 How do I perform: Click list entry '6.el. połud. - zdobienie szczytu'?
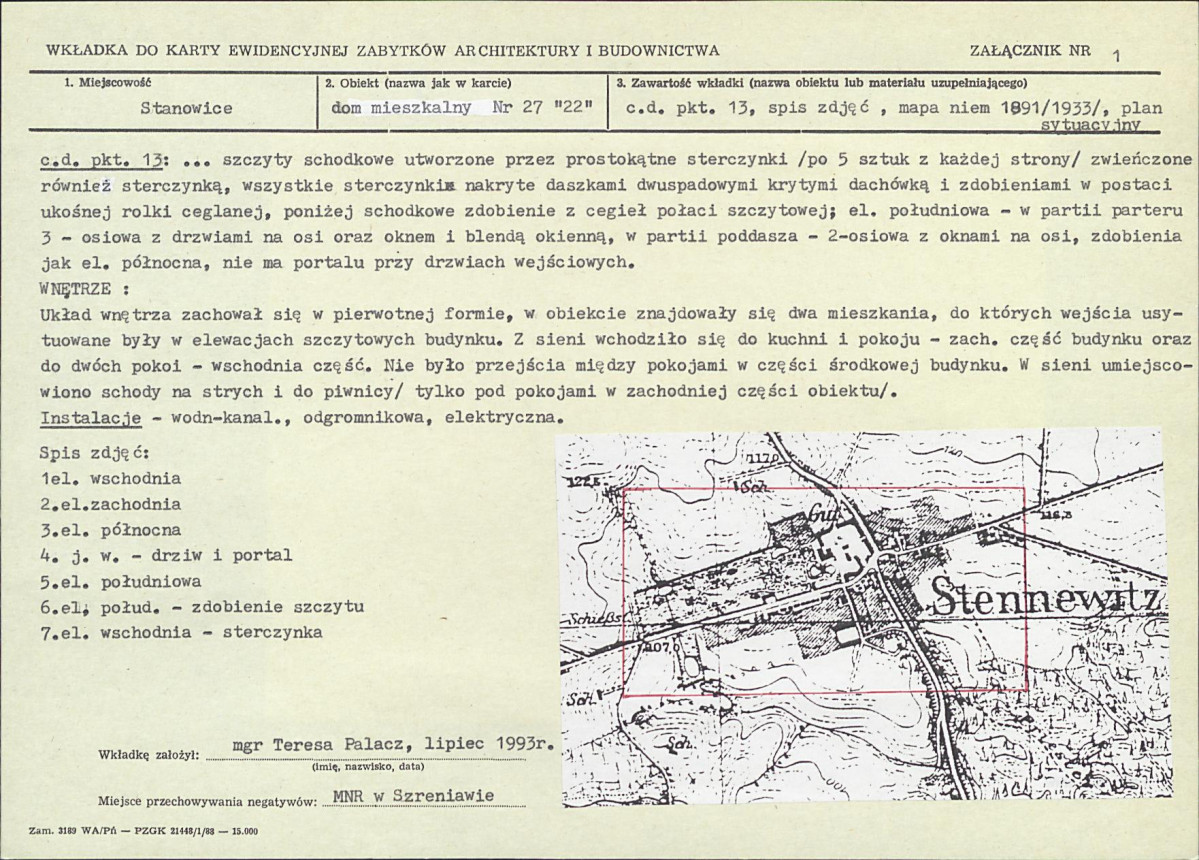point(202,608)
